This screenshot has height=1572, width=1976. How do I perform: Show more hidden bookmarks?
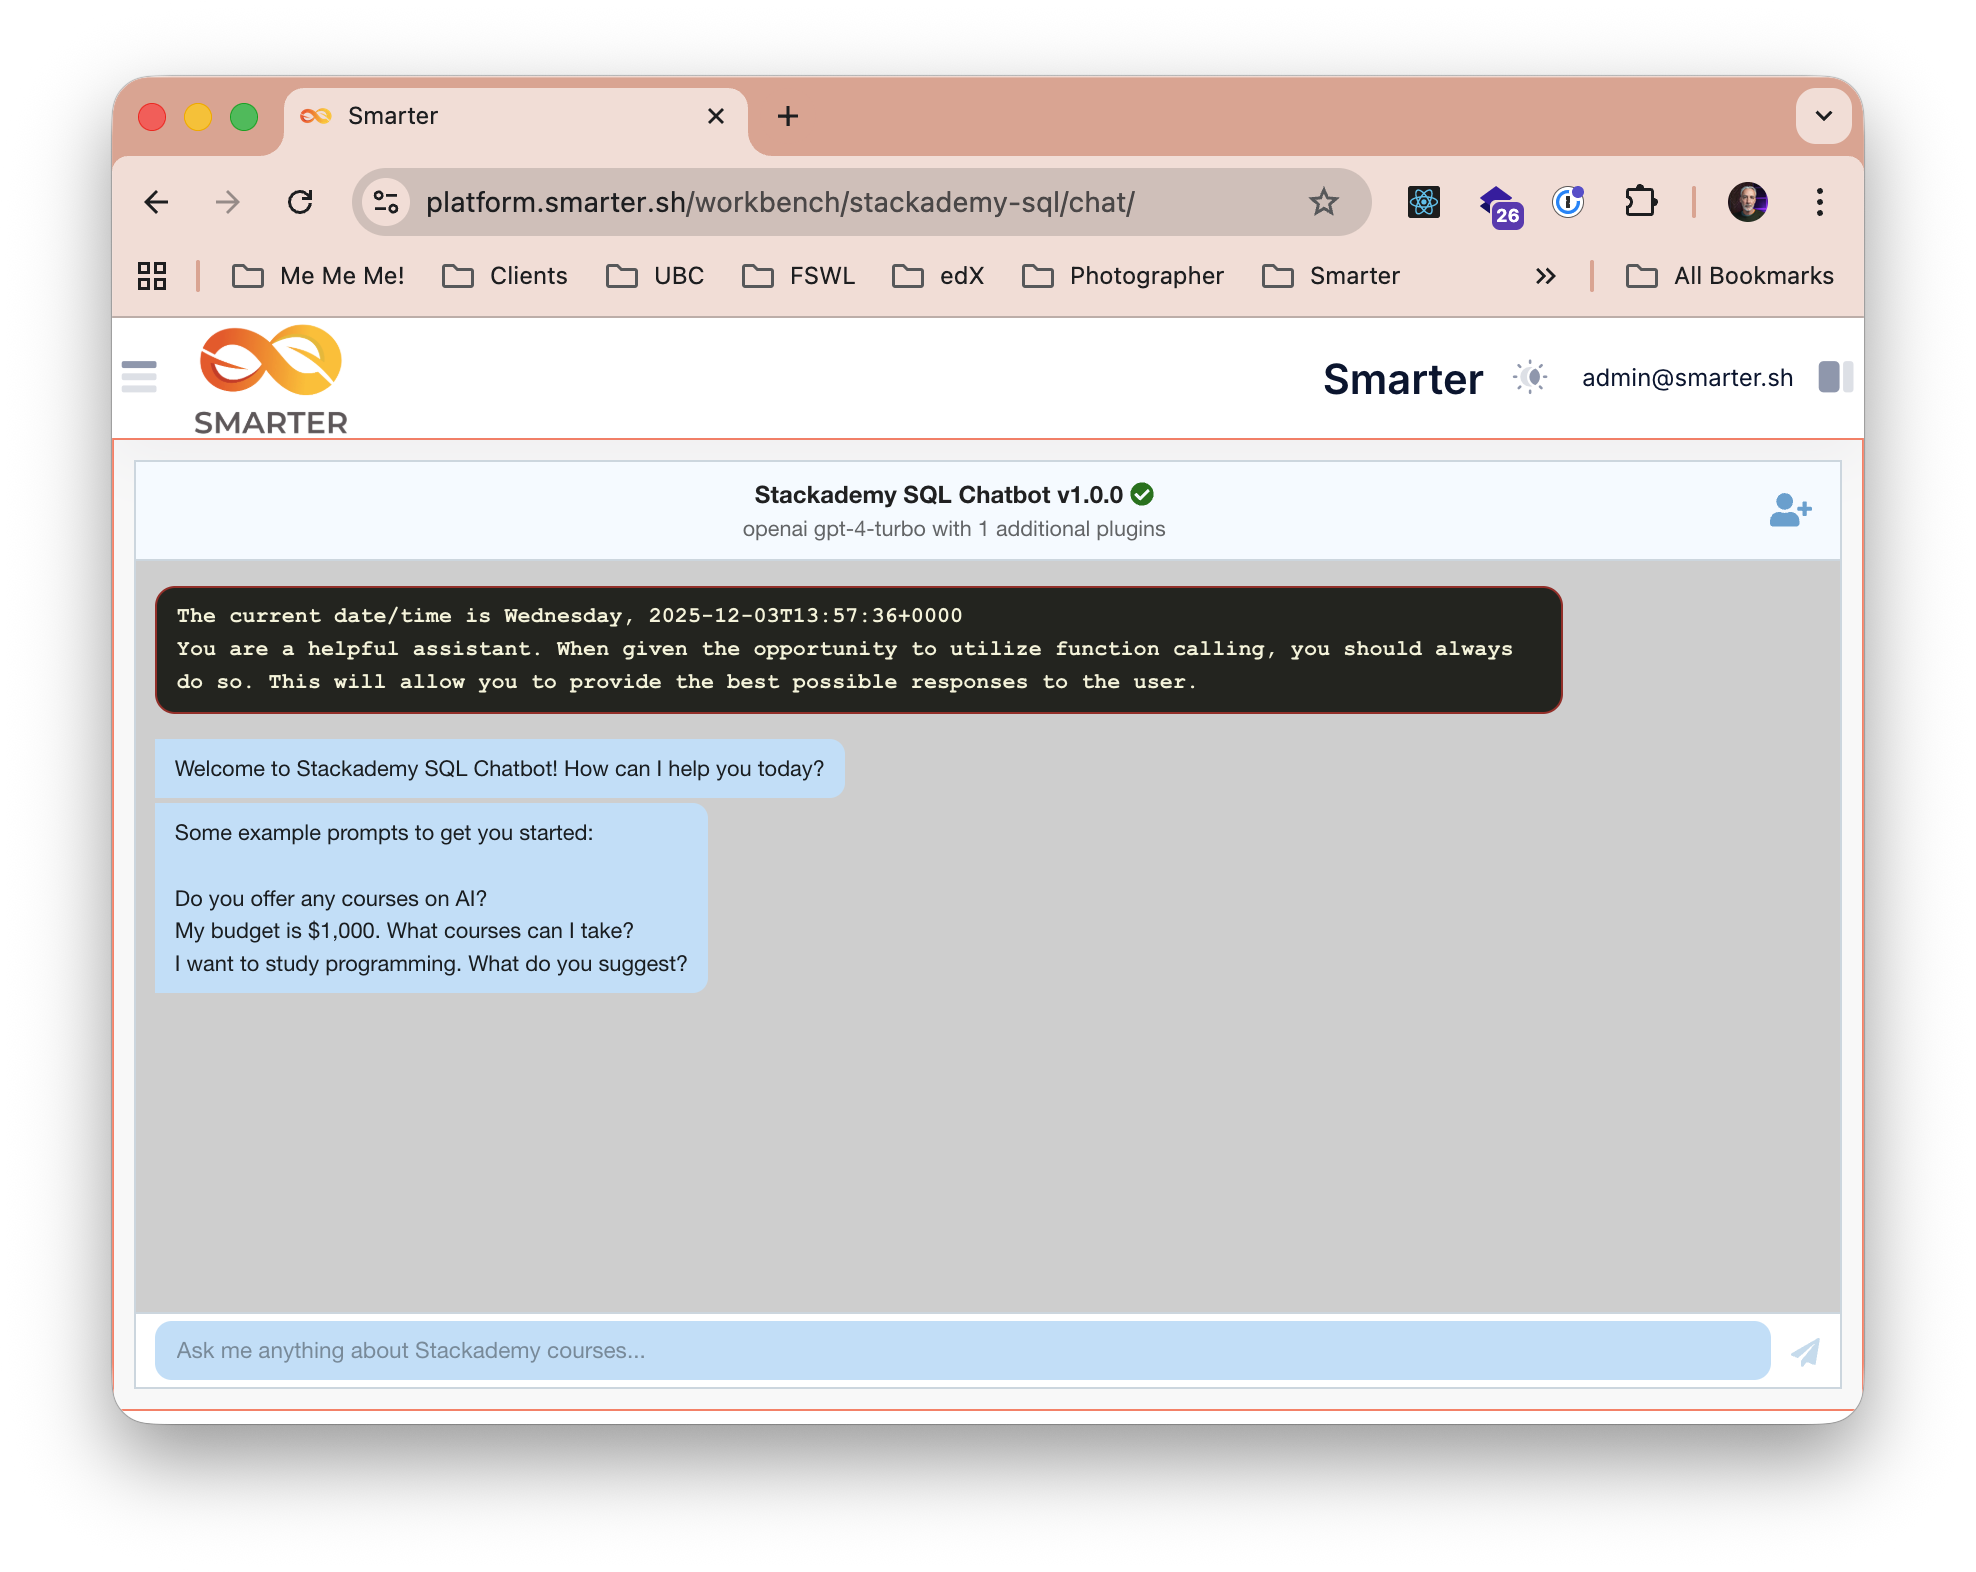[1546, 276]
